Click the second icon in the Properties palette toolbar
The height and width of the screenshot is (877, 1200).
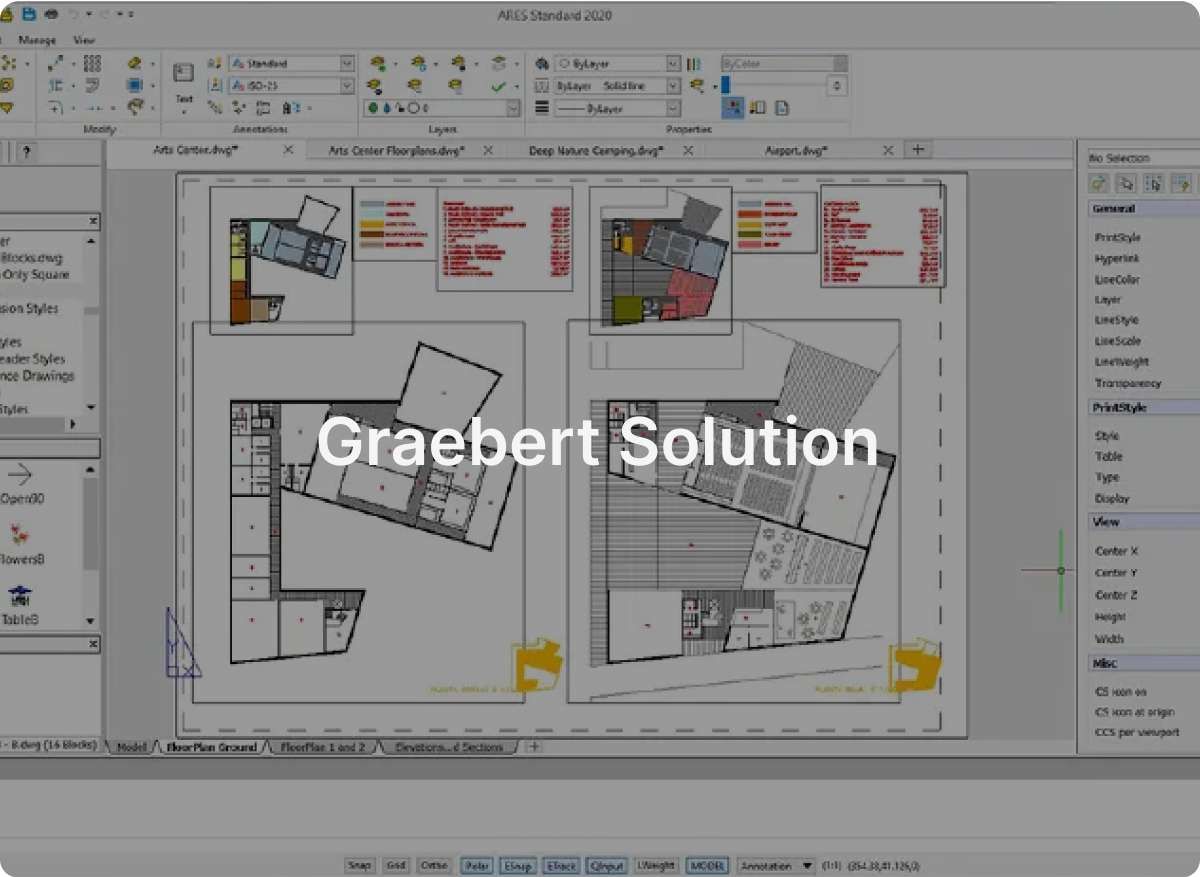(x=1126, y=183)
